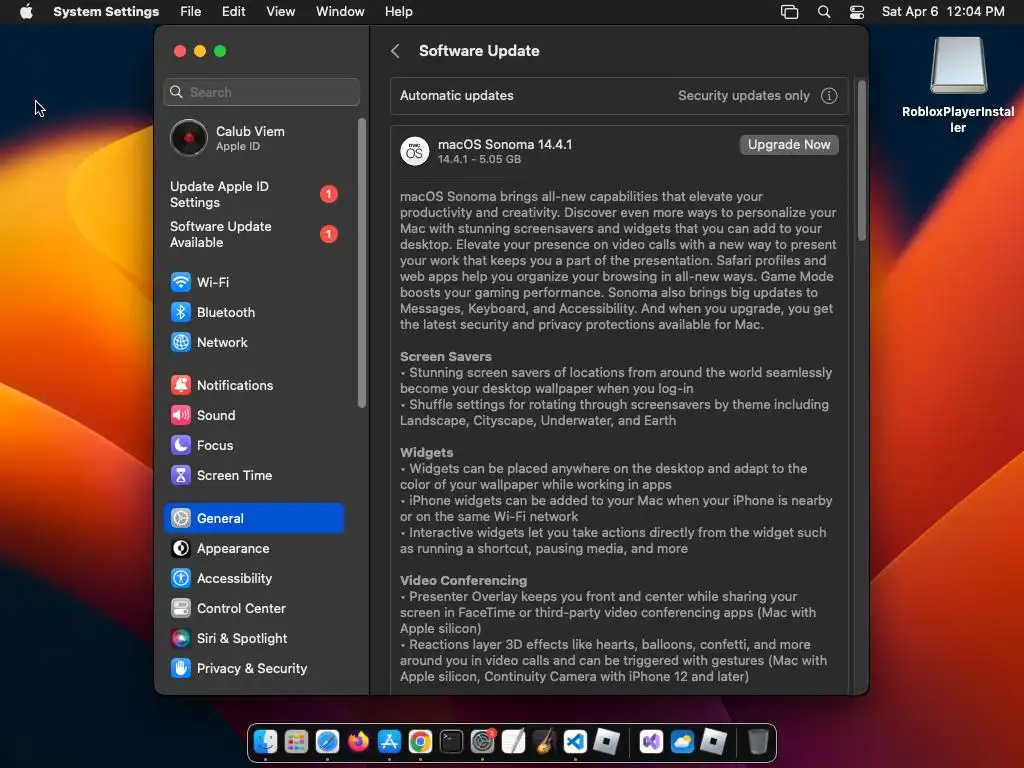Click the 14.4.1 - 5.05 GB text

(x=479, y=159)
